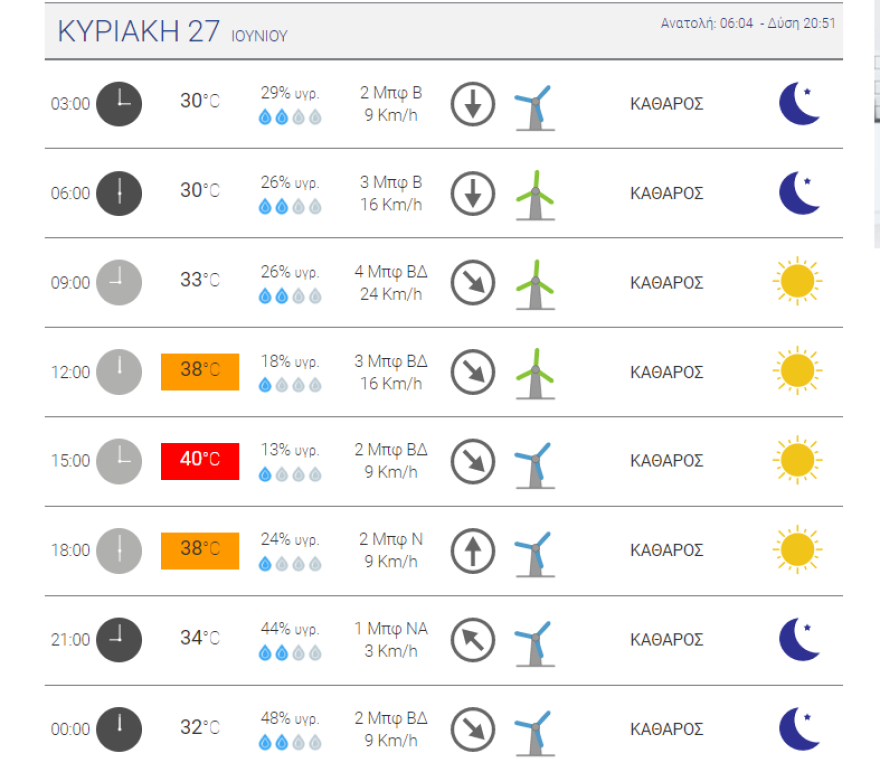Select the northwest wind arrow at 21:00
Viewport: 880px width, 772px height.
(472, 639)
